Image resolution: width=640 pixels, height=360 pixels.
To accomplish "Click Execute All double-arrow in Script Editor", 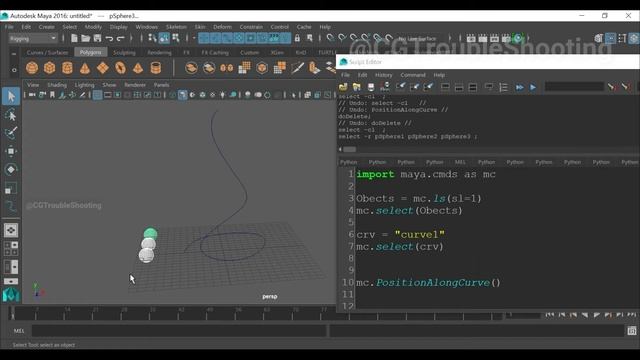I will click(x=519, y=87).
